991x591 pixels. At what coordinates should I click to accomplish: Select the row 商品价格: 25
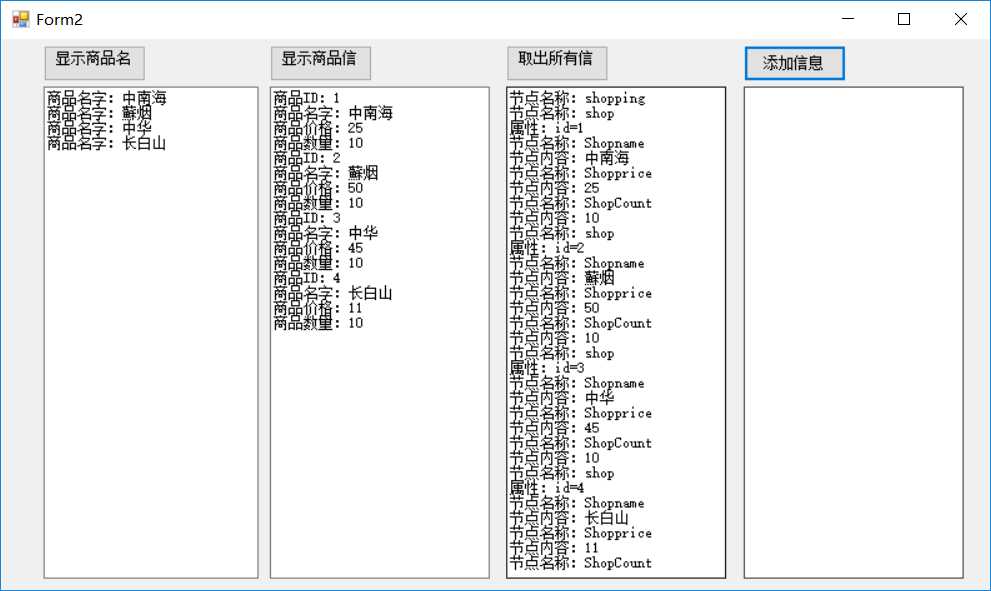pyautogui.click(x=318, y=128)
